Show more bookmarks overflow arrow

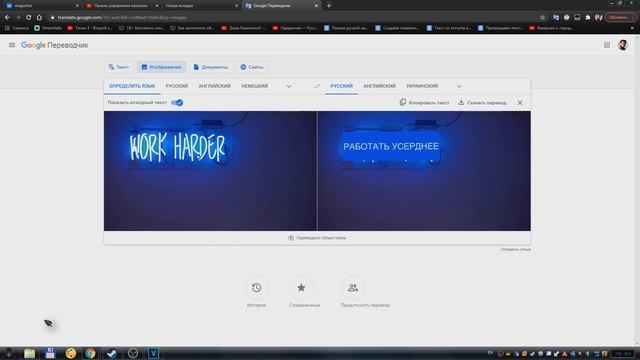coord(633,28)
